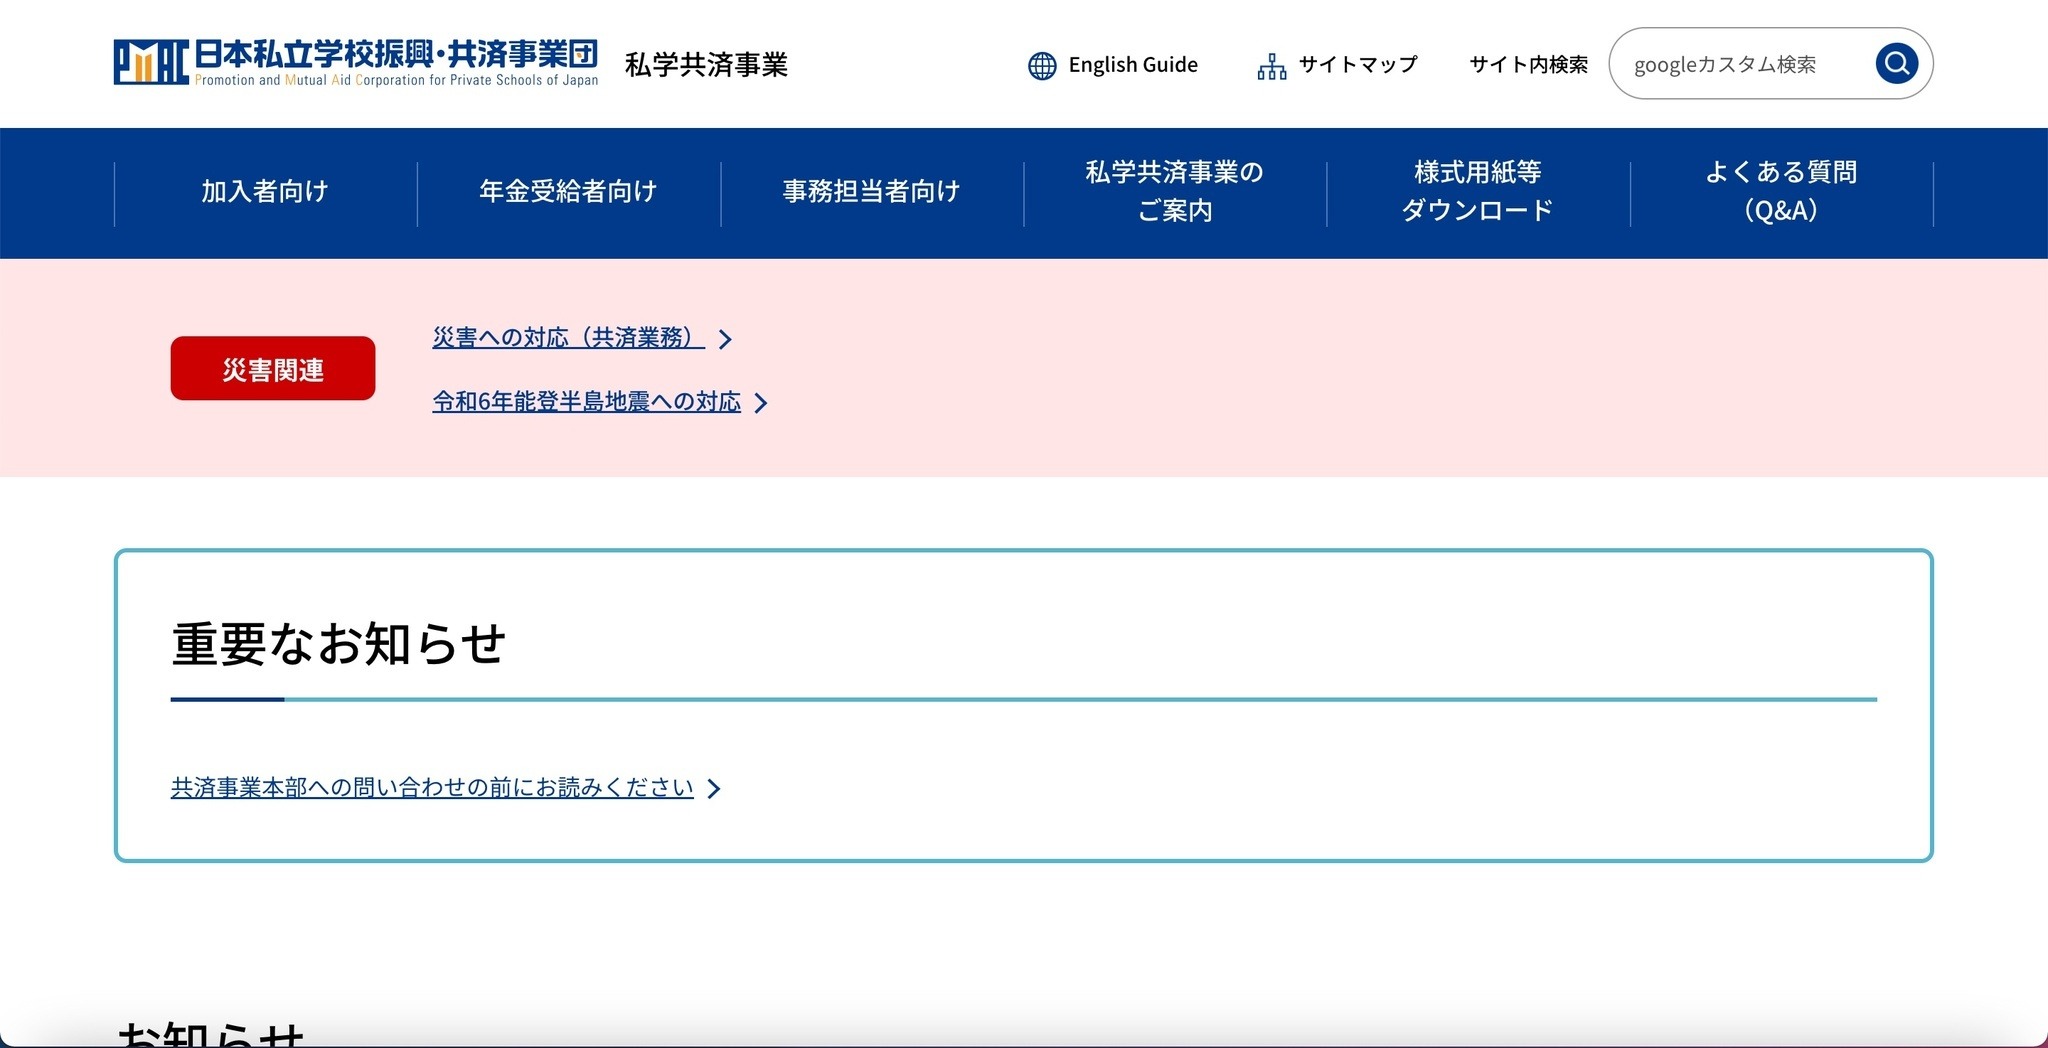Open the よくある質問(Q&A) menu

tap(1781, 192)
